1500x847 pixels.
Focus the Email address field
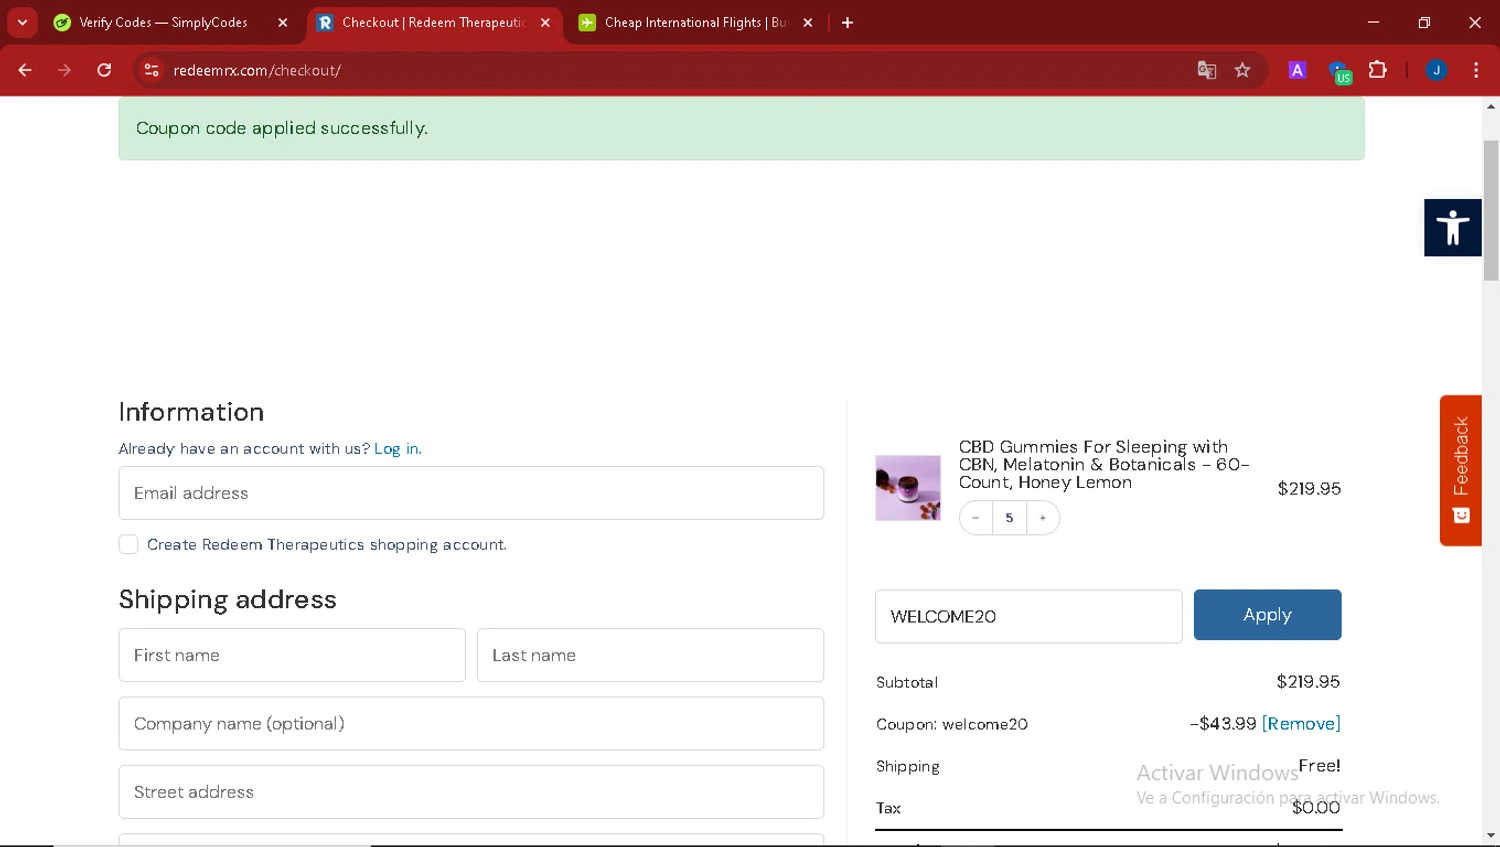[x=471, y=493]
